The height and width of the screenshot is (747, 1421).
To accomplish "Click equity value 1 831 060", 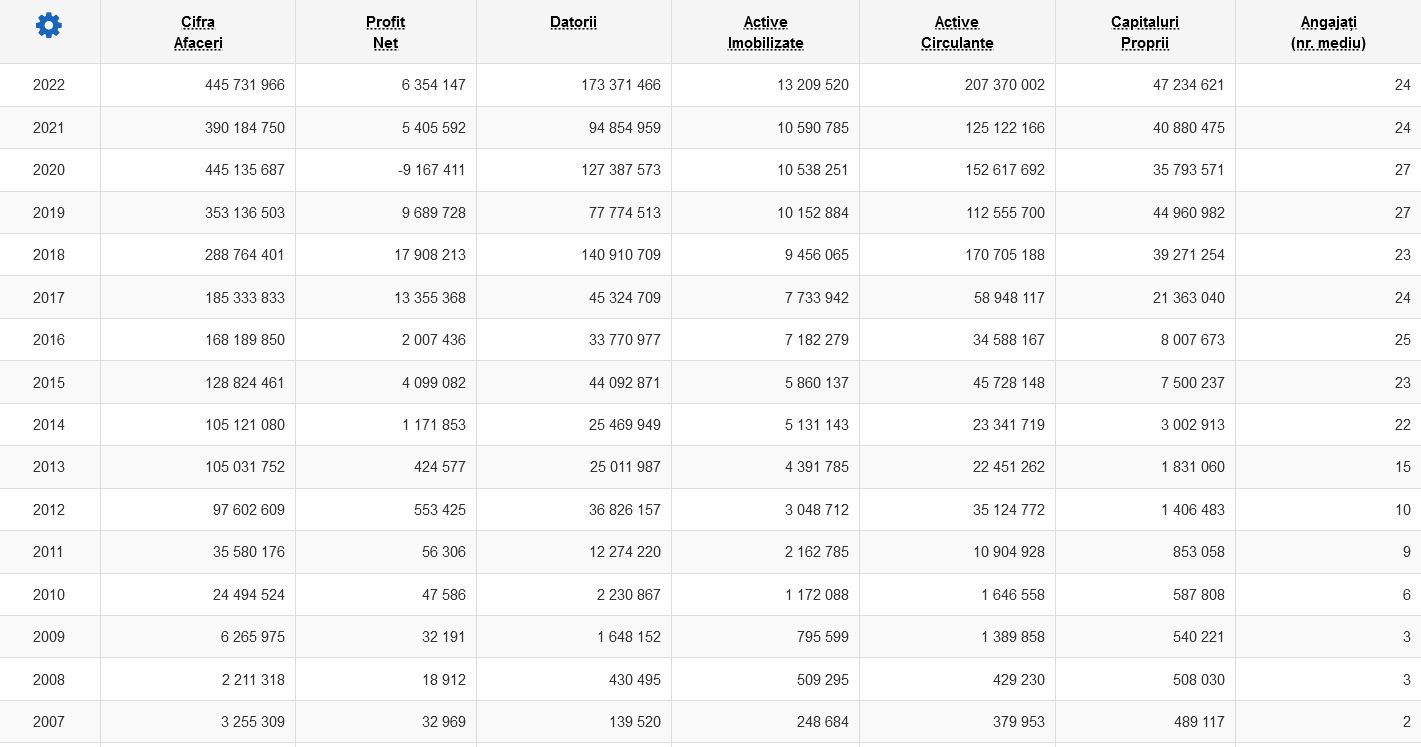I will coord(1193,467).
